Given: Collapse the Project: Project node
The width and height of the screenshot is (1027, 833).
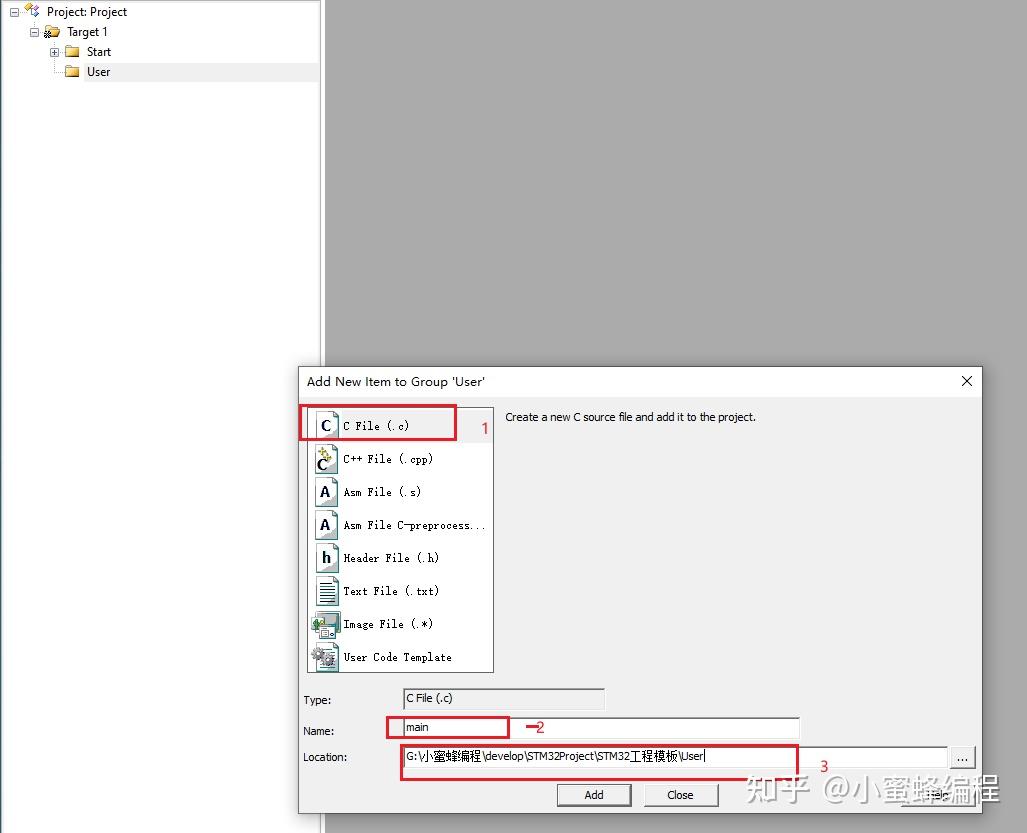Looking at the screenshot, I should tap(14, 12).
